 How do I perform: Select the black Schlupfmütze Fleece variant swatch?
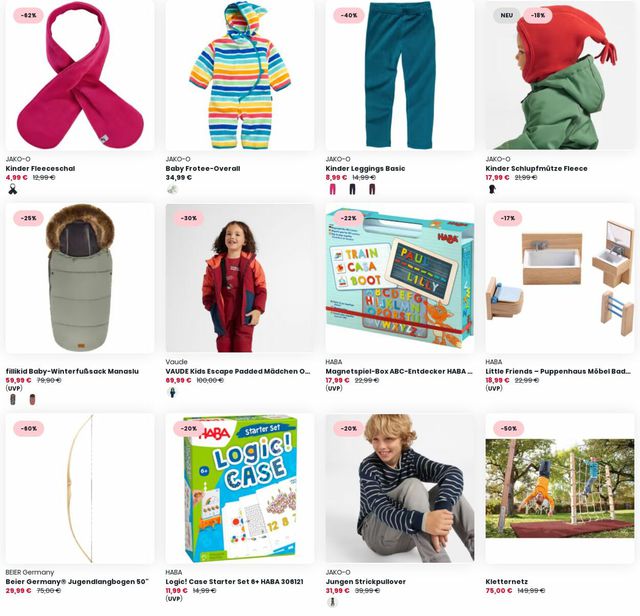click(493, 189)
